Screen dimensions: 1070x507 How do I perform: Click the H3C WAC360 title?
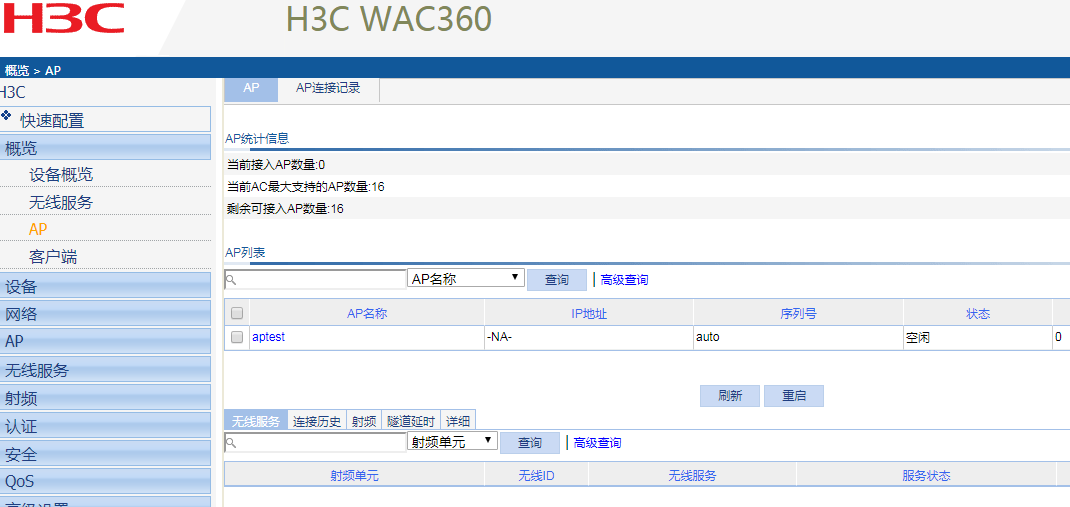click(388, 19)
